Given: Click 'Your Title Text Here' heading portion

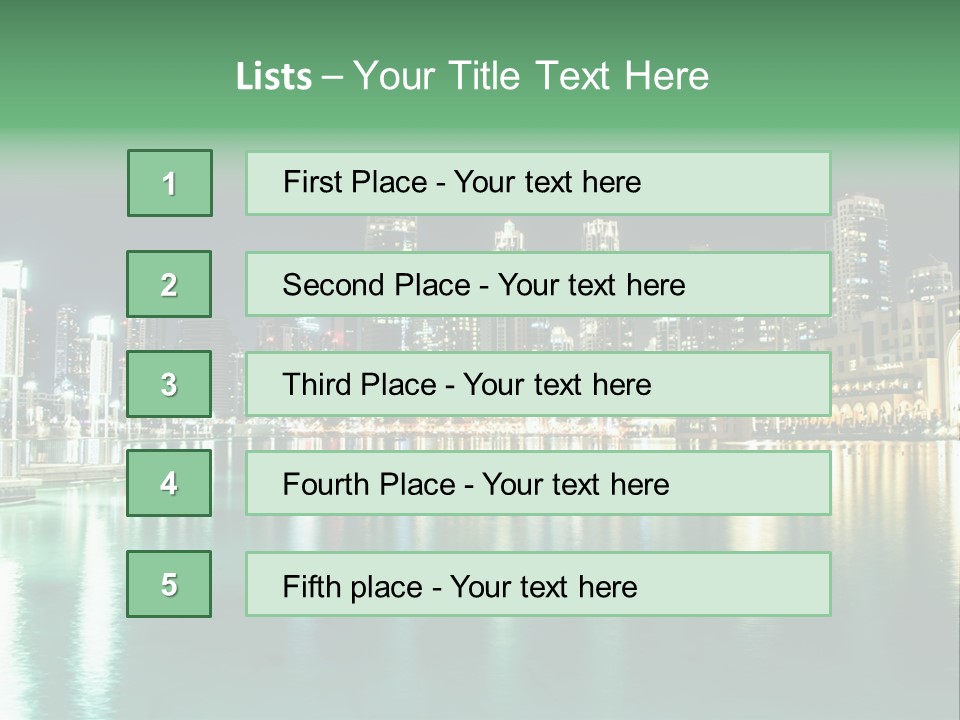Looking at the screenshot, I should coord(531,76).
